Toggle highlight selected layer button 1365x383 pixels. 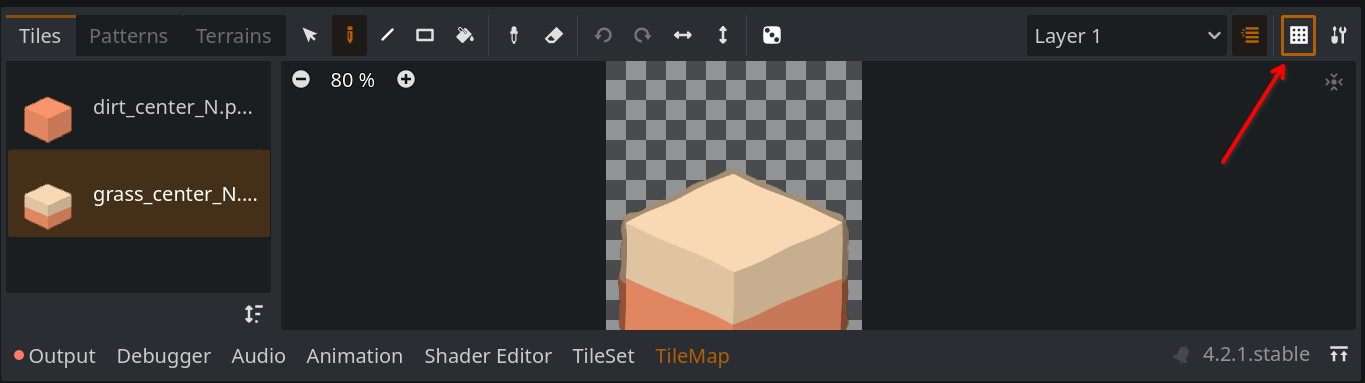(x=1249, y=35)
